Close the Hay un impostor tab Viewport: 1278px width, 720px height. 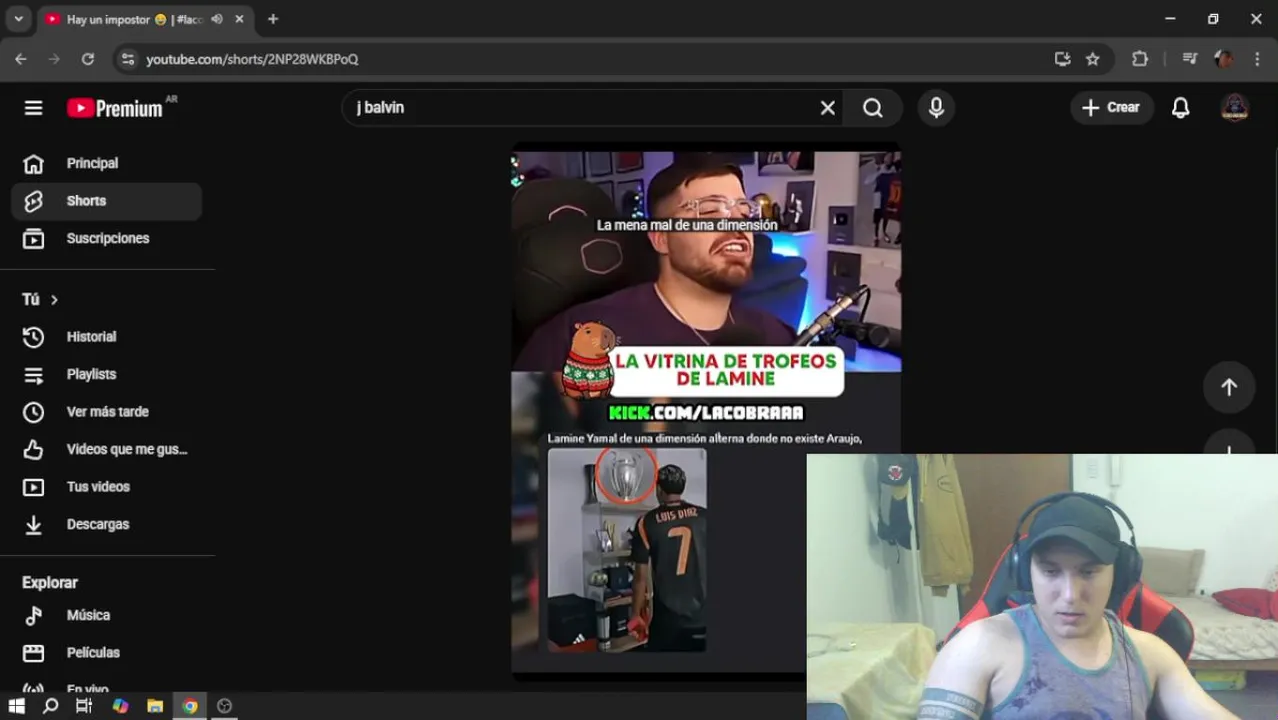tap(239, 19)
